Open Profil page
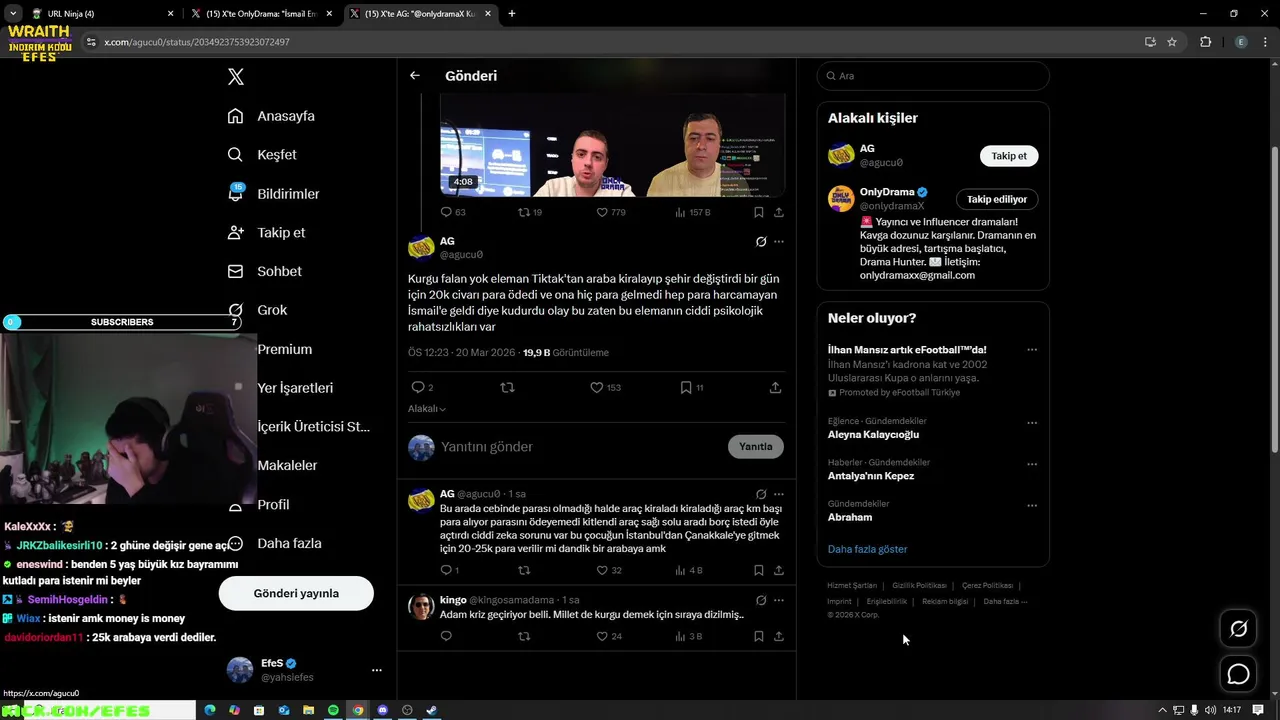1280x720 pixels. click(x=272, y=505)
